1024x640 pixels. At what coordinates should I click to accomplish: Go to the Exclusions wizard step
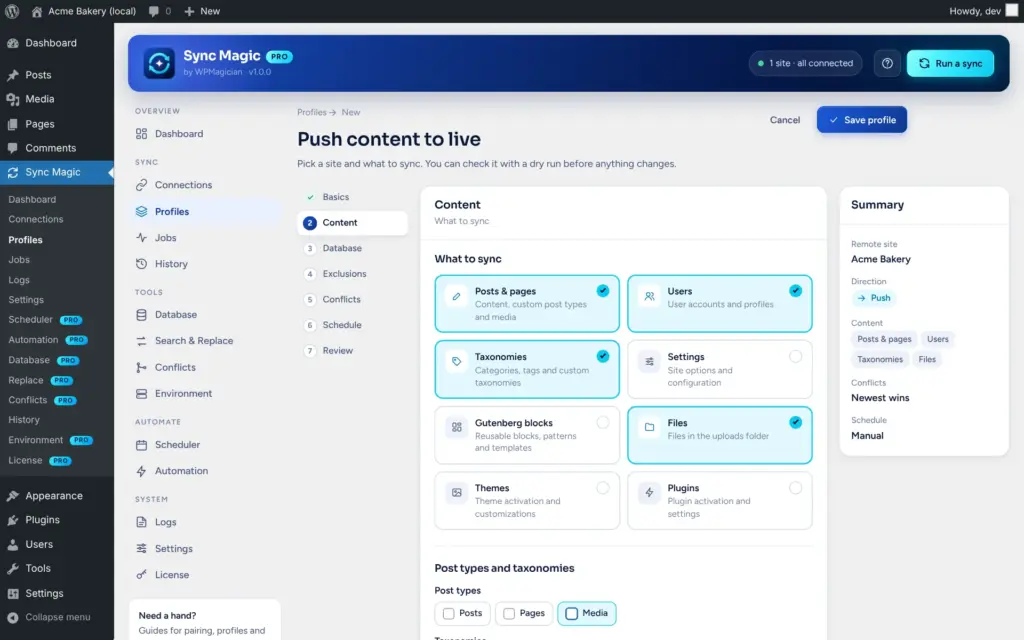pos(352,274)
